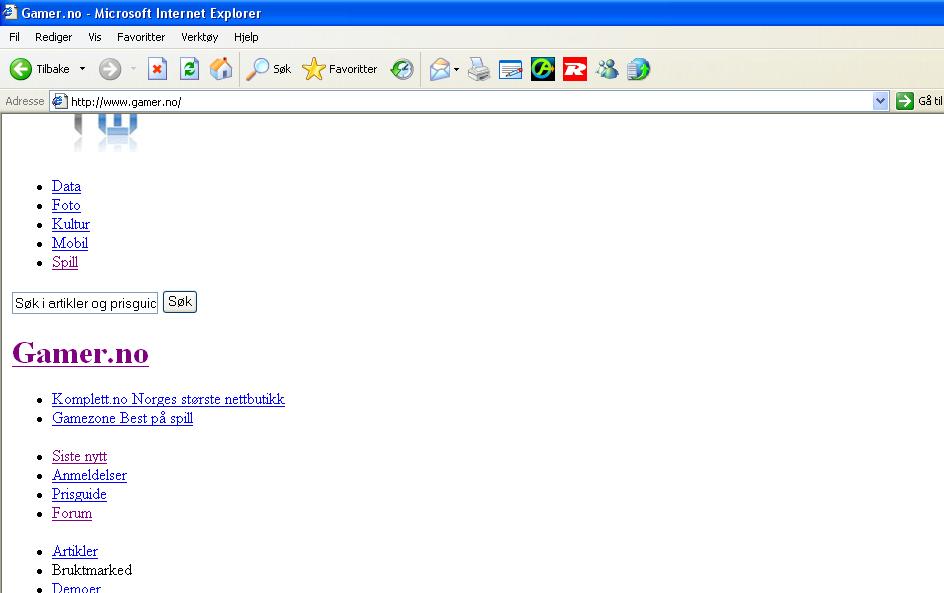Click the Gå til go button
The image size is (944, 593).
[919, 101]
